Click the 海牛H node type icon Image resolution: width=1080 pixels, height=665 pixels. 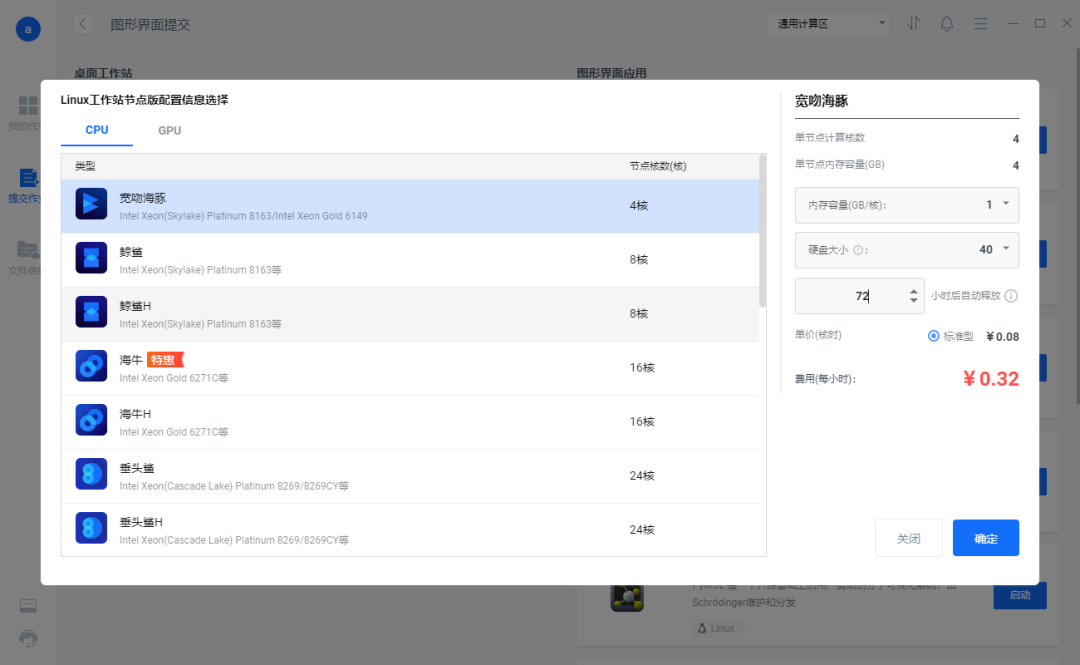coord(91,420)
